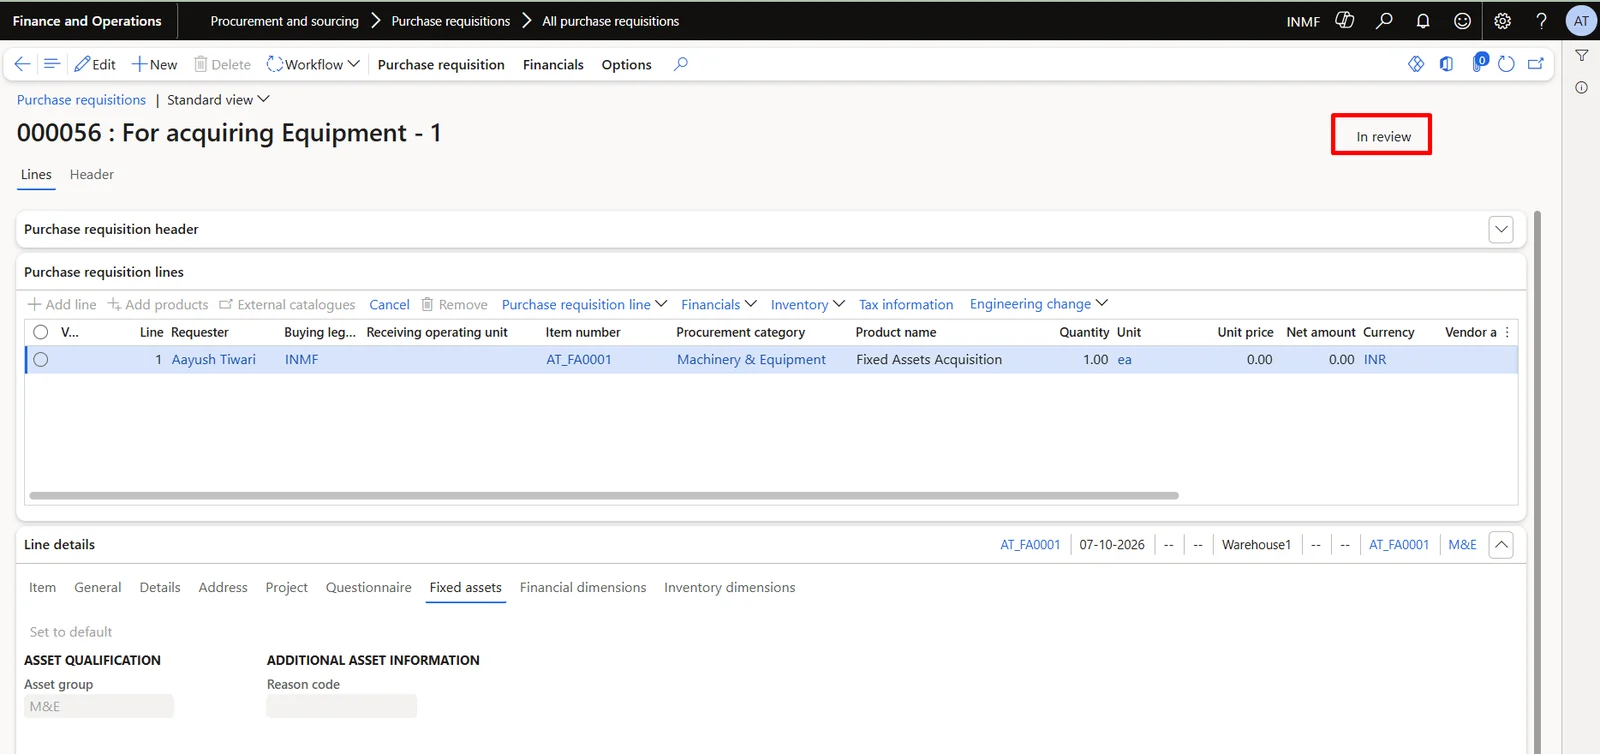1600x754 pixels.
Task: Open the form in a new window
Action: click(x=1536, y=64)
